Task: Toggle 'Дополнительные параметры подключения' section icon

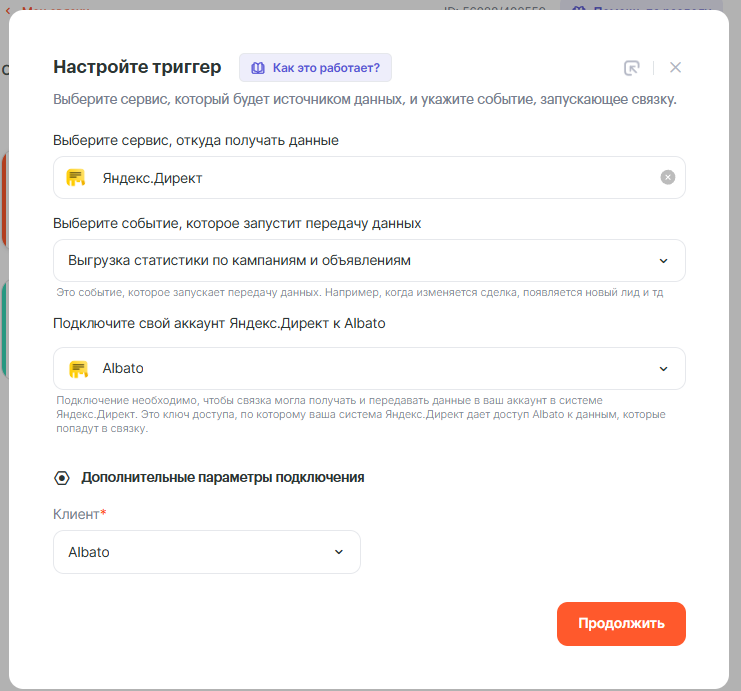Action: (x=61, y=478)
